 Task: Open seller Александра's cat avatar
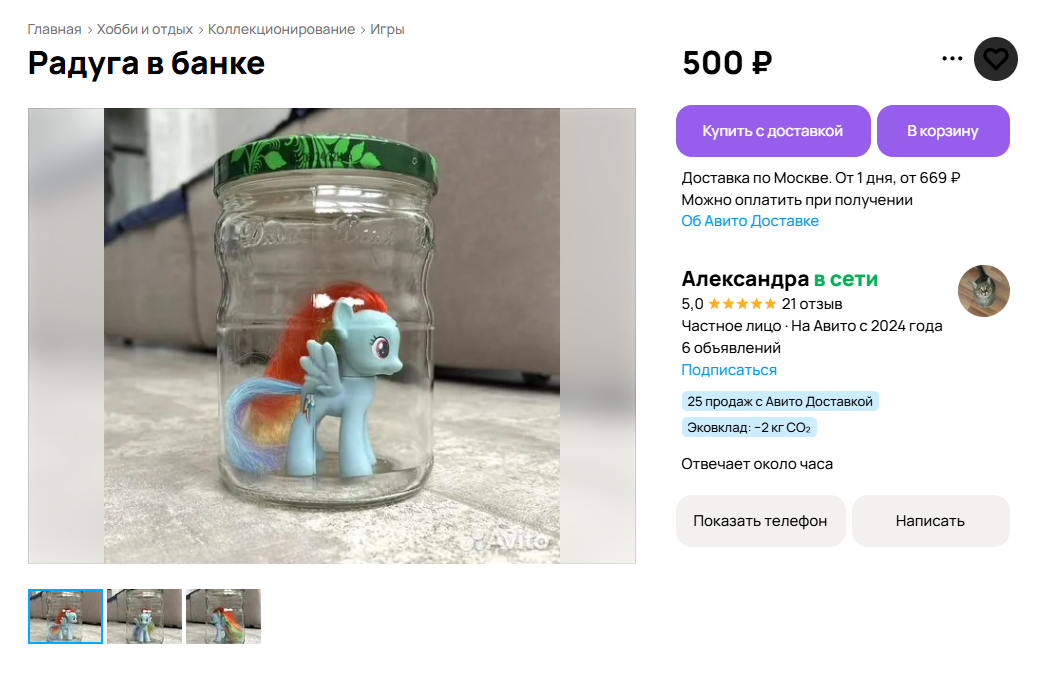984,291
